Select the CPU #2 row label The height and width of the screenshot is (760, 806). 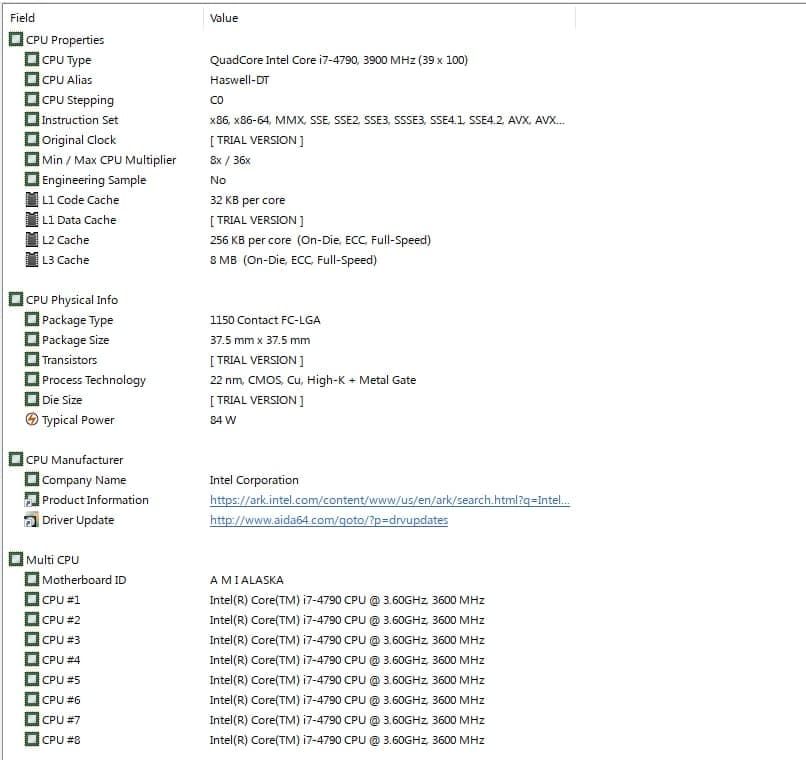click(61, 620)
